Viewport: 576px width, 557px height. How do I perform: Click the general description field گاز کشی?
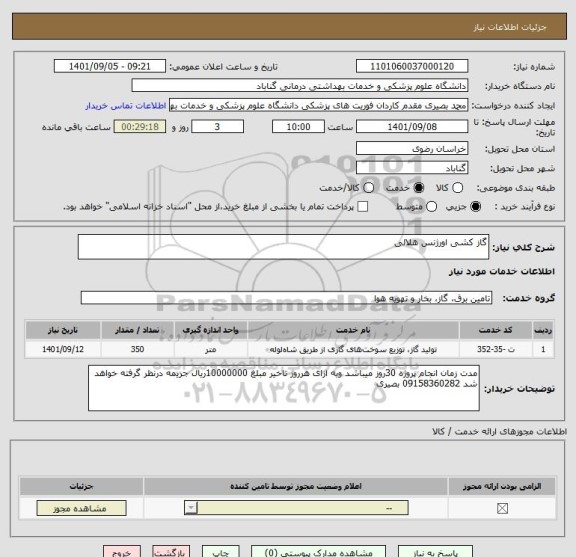(x=283, y=247)
